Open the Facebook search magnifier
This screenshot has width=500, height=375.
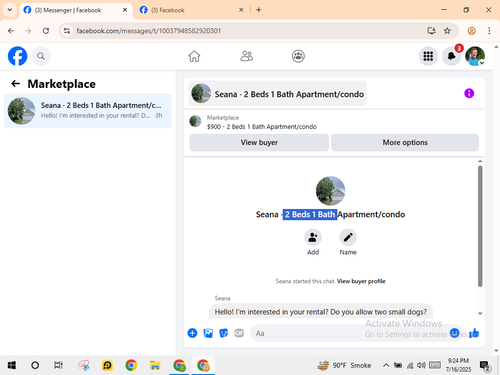tap(41, 56)
